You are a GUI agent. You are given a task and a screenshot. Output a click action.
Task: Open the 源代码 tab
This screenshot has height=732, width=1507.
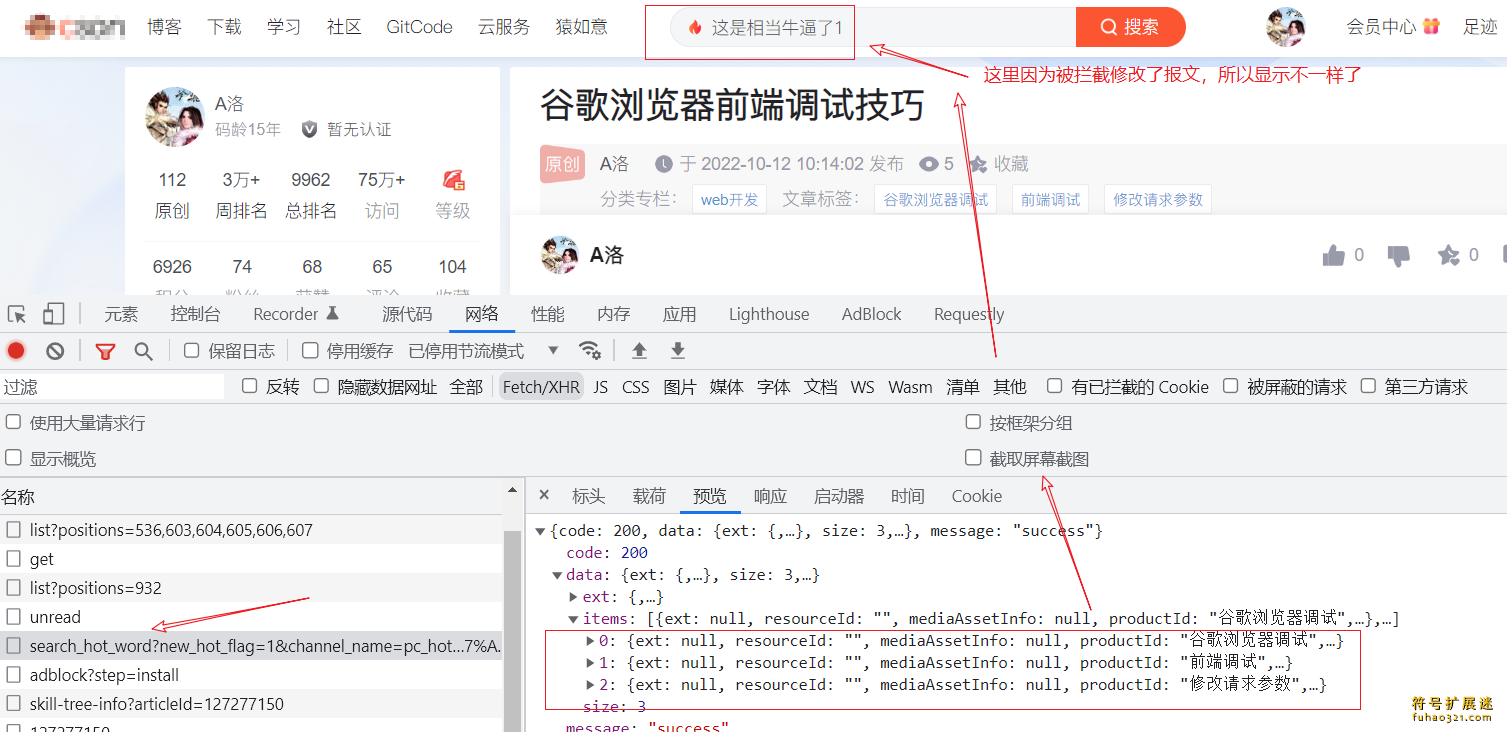pos(407,314)
